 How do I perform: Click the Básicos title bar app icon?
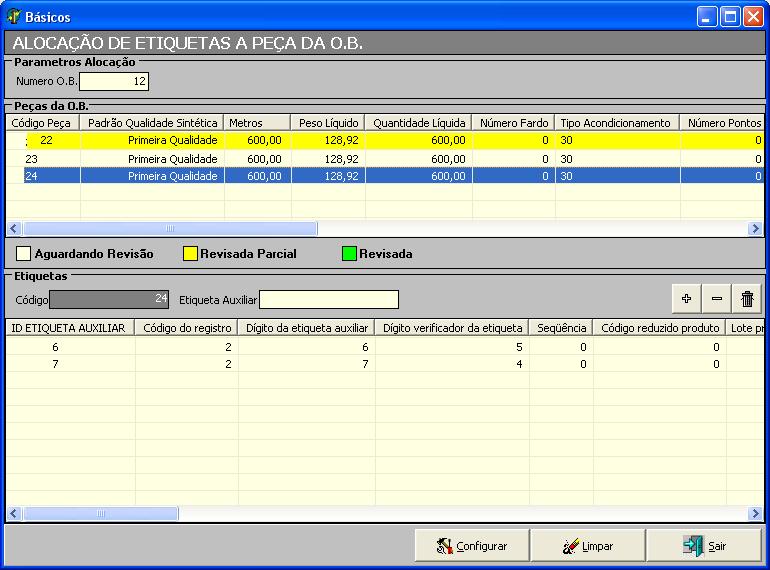14,17
